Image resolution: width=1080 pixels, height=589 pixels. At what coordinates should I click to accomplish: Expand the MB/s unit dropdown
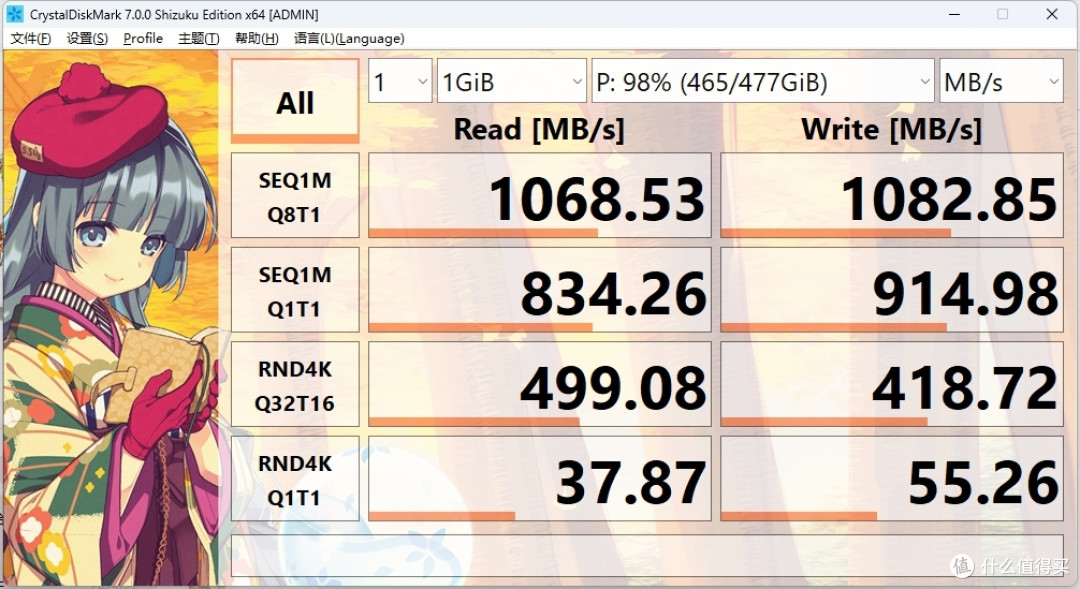(1001, 81)
